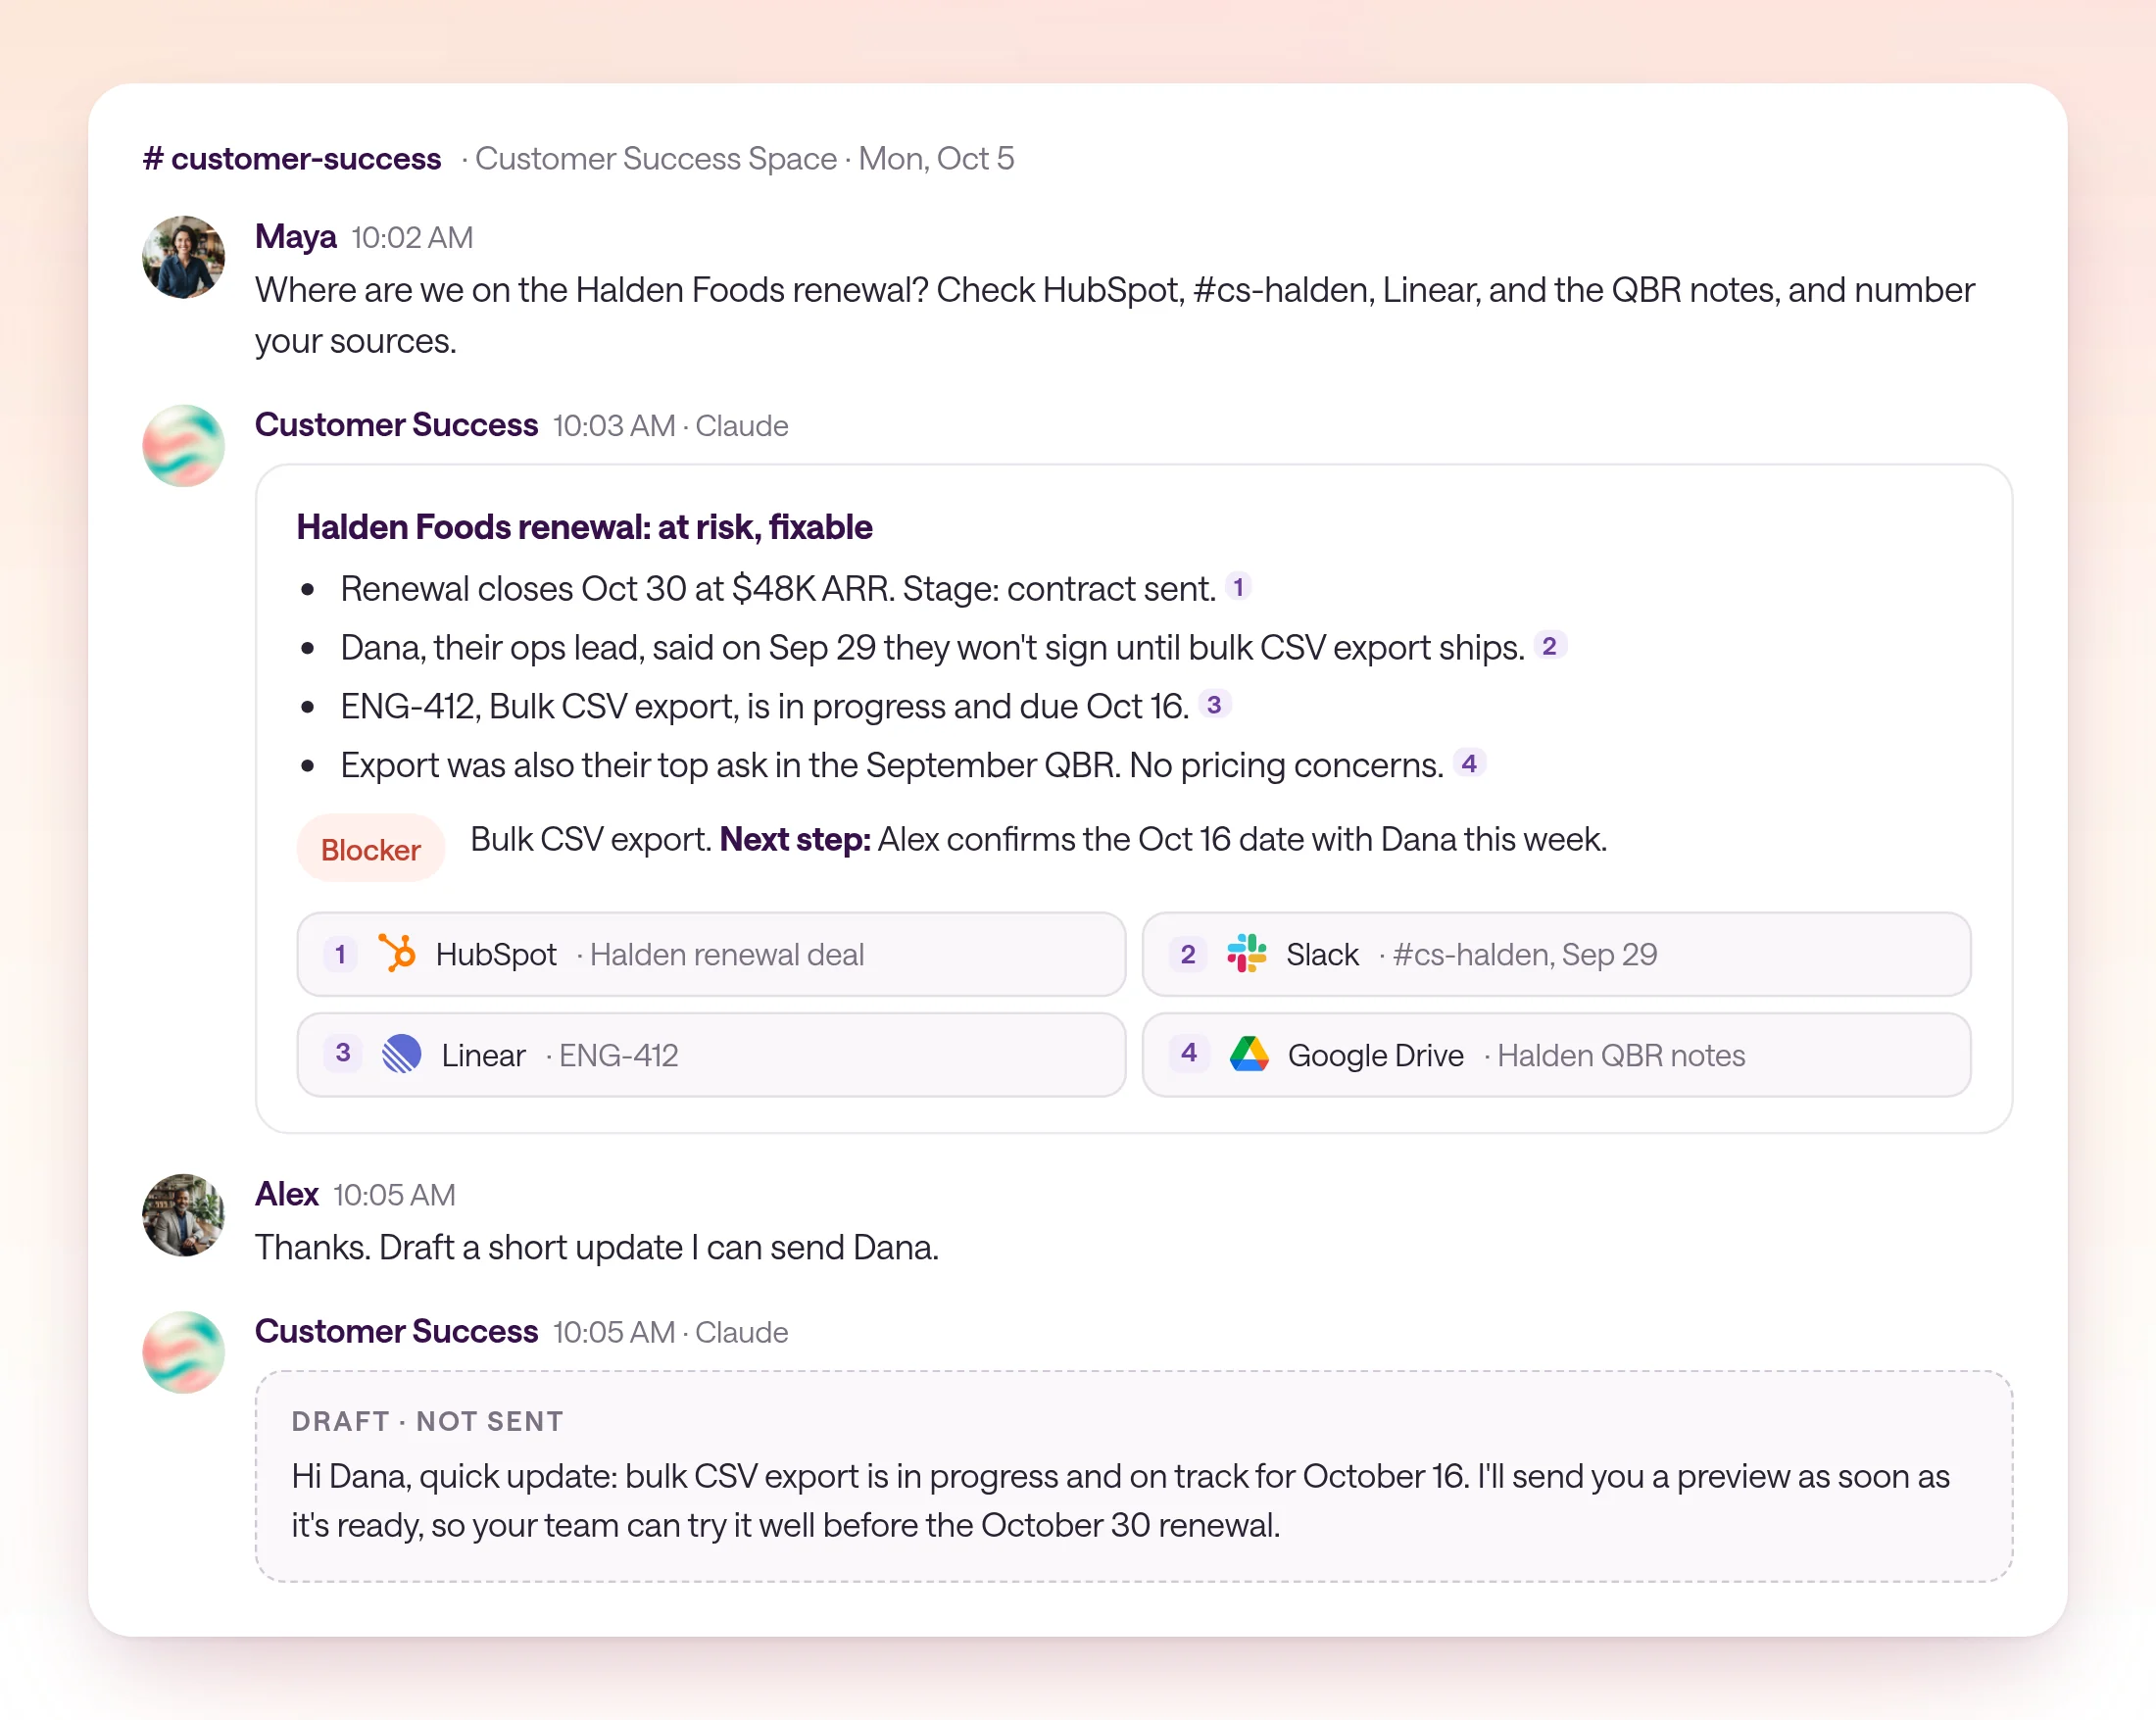The height and width of the screenshot is (1720, 2156).
Task: Open HubSpot Halden renewal deal source card
Action: 711,954
